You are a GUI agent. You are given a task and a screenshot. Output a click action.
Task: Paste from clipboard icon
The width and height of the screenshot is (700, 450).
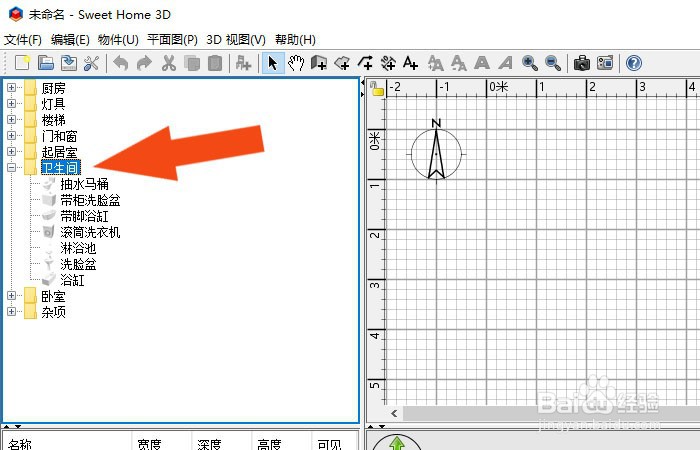pyautogui.click(x=215, y=63)
